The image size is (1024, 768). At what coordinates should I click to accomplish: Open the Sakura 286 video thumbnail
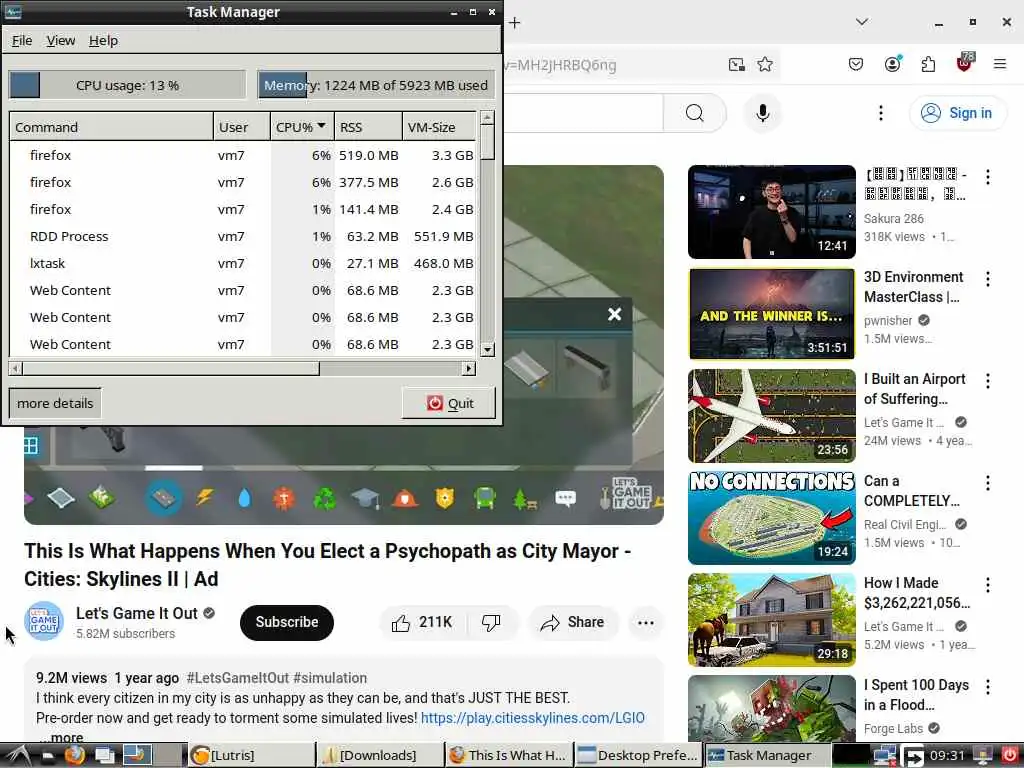click(772, 212)
